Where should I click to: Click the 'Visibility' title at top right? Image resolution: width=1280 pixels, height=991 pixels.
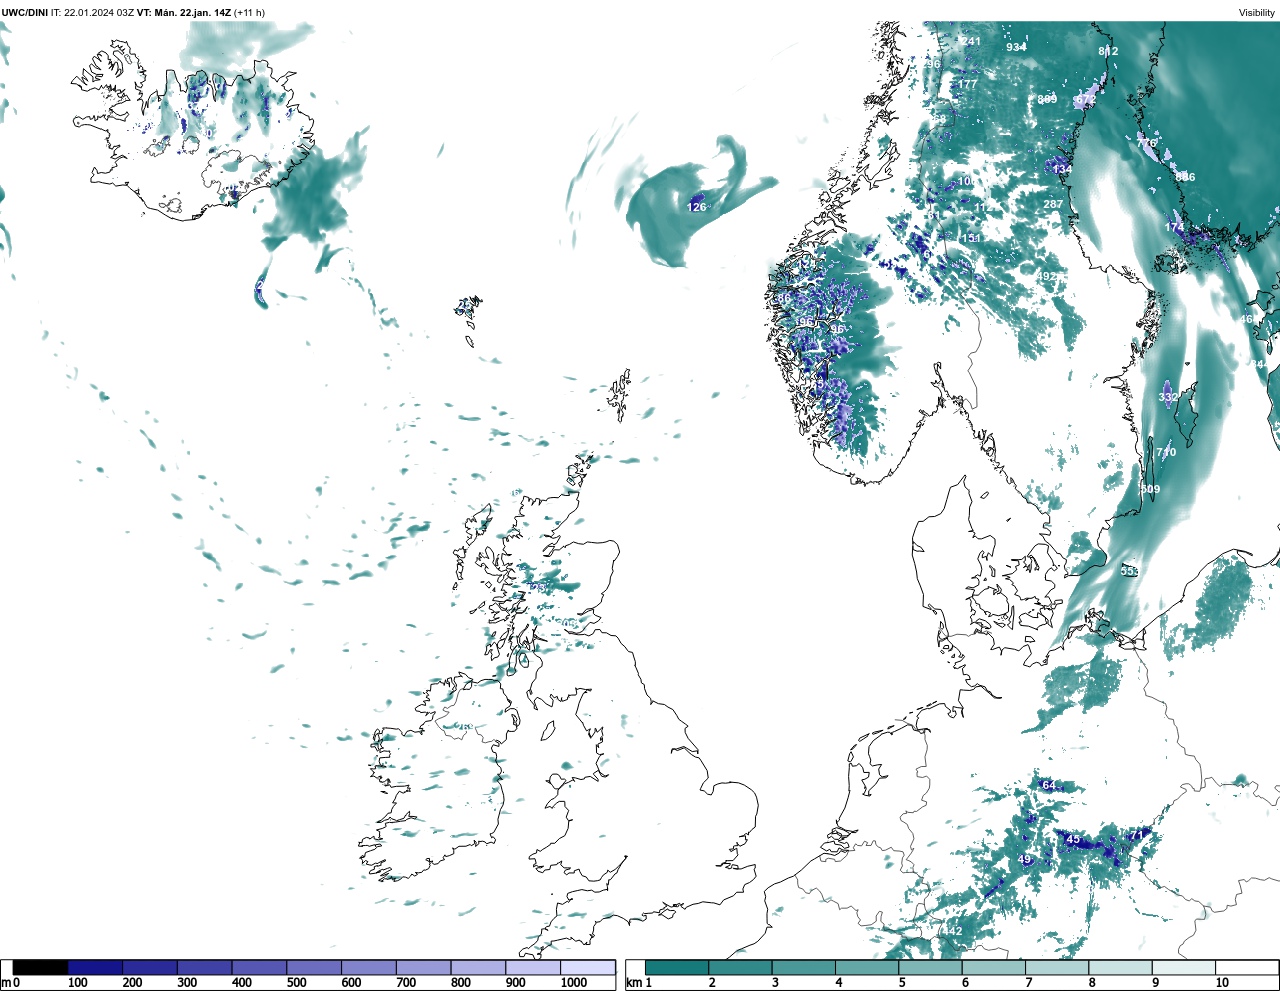point(1257,13)
